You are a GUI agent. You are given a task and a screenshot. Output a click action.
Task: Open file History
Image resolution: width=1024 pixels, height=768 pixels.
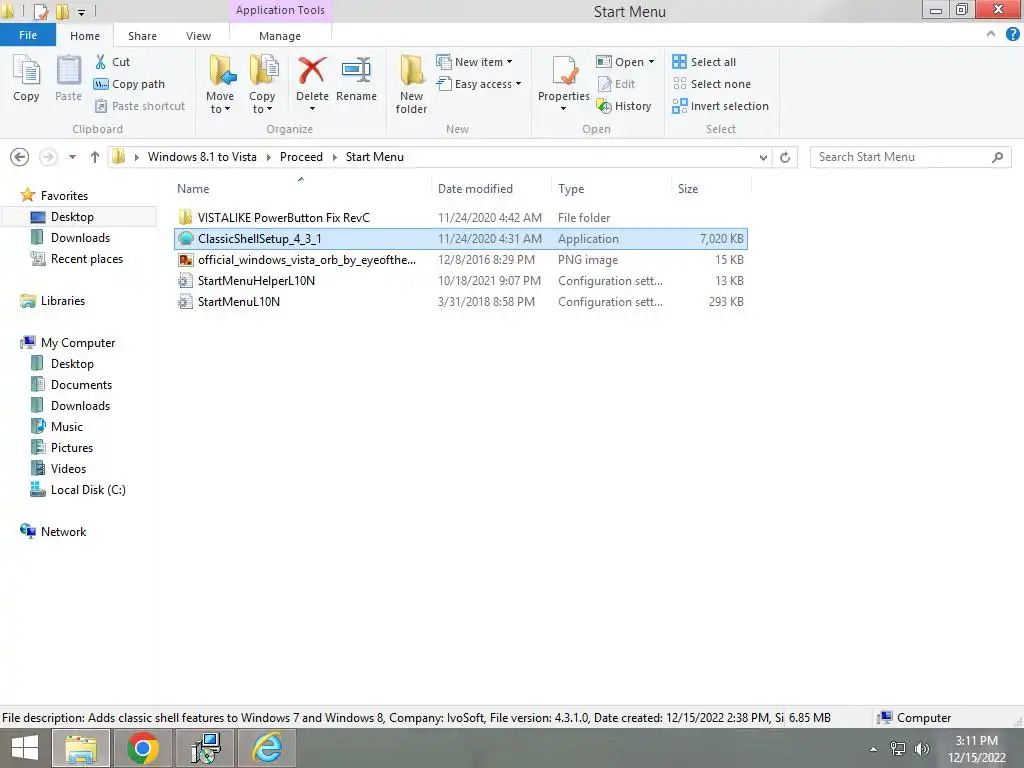click(x=624, y=106)
